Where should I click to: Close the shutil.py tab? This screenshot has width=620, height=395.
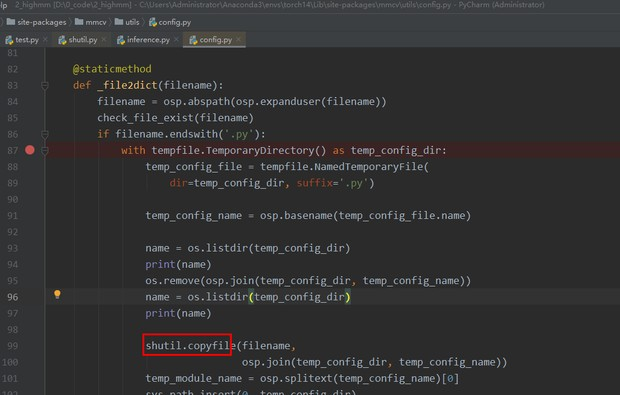pyautogui.click(x=104, y=40)
